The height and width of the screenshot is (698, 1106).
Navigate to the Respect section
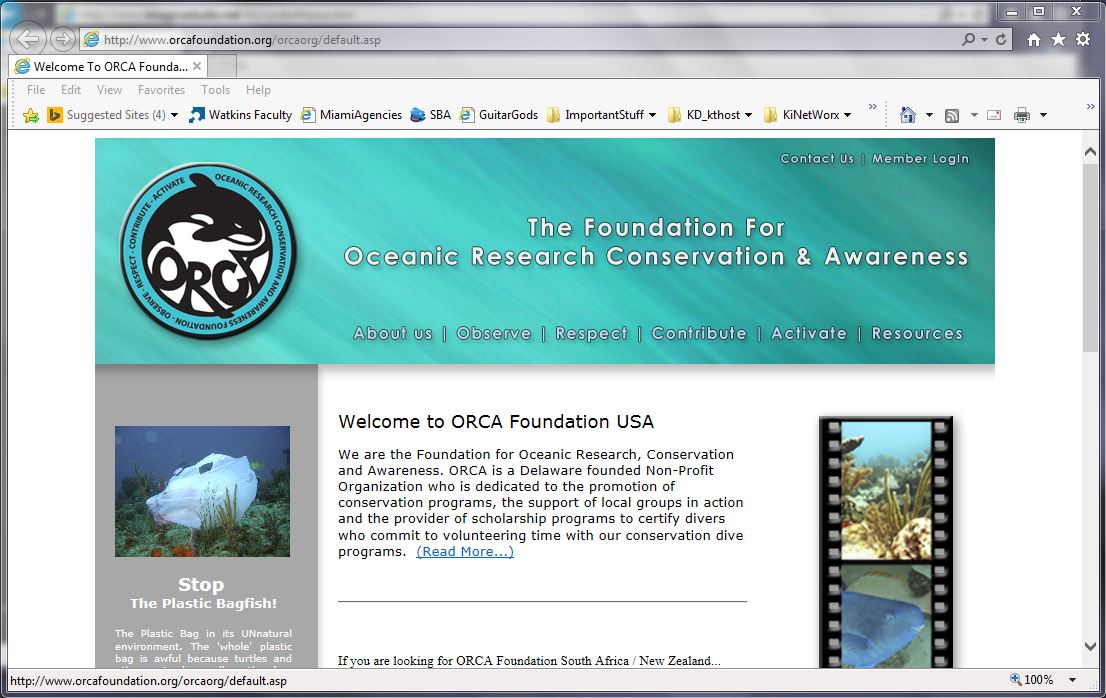(591, 333)
